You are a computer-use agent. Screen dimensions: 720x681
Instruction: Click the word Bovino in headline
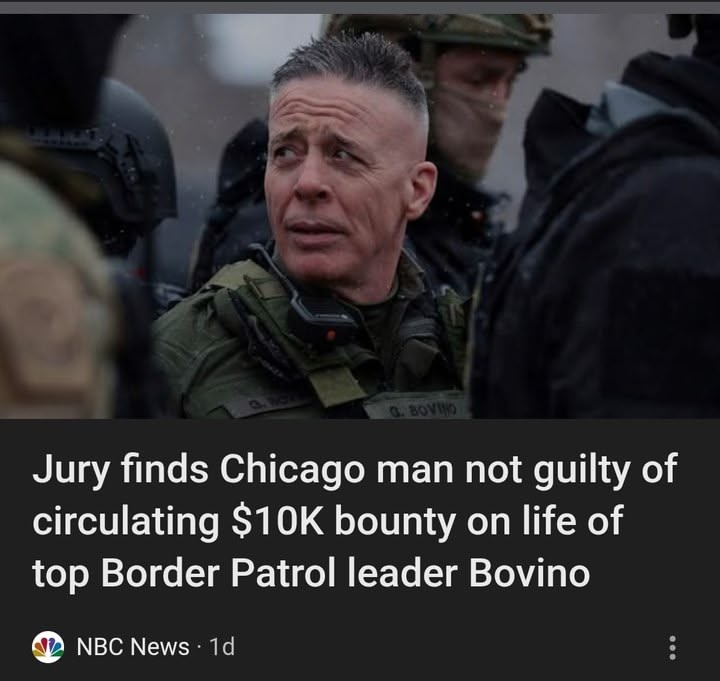point(529,574)
